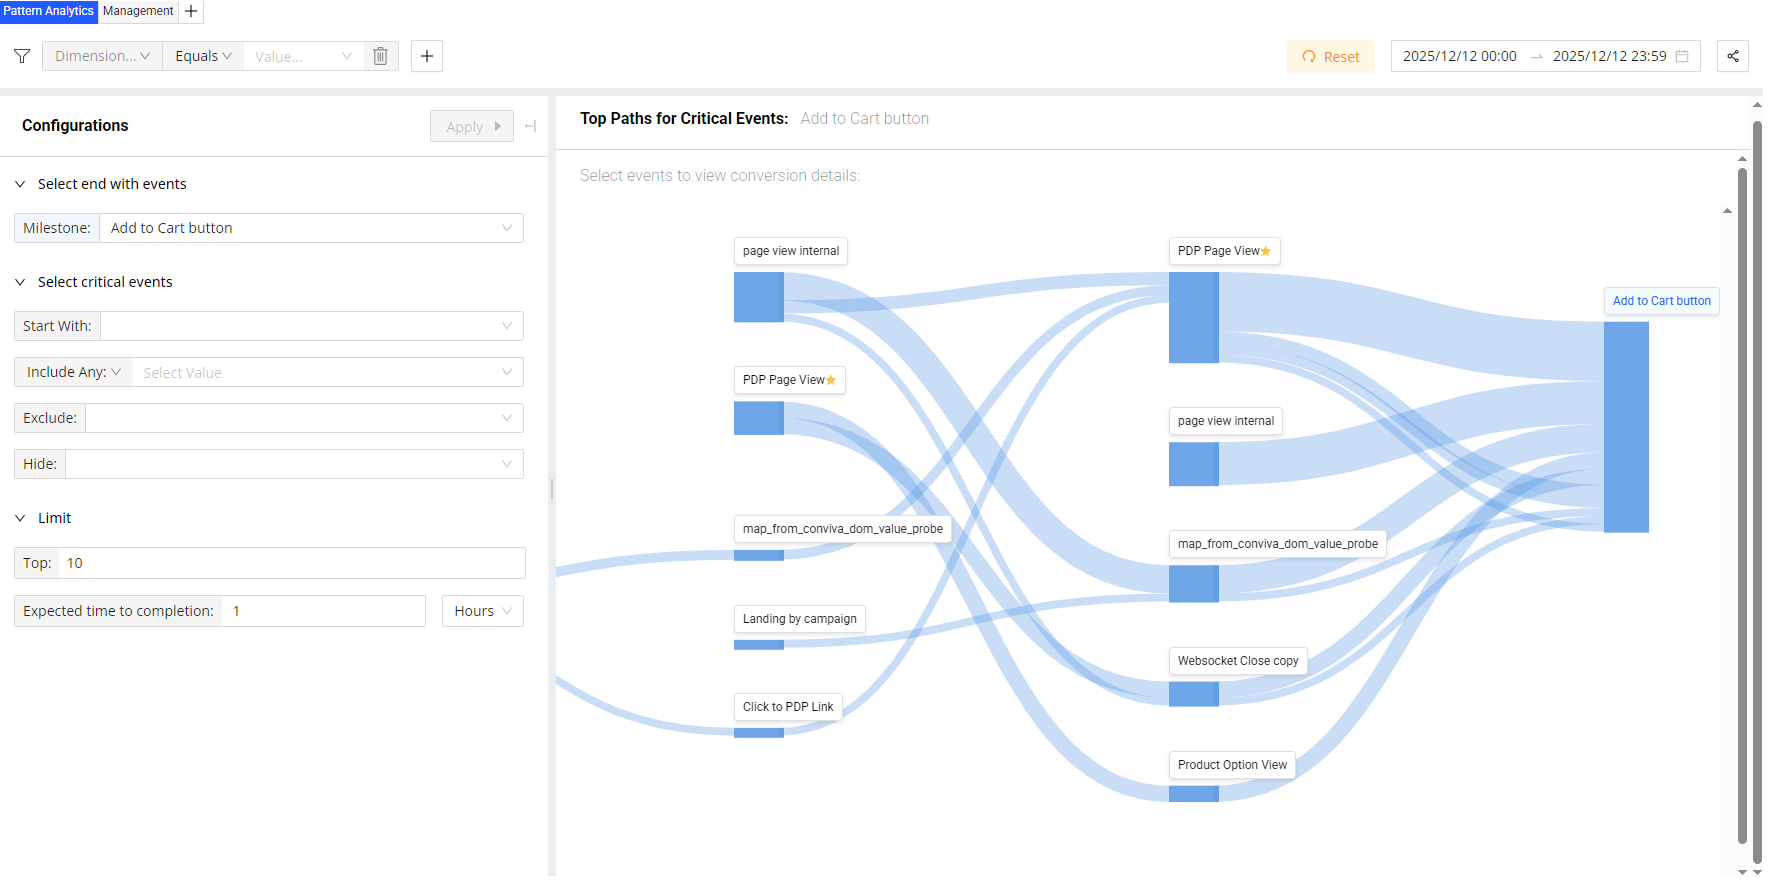1768x884 pixels.
Task: Open the Milestone dropdown
Action: pos(311,228)
